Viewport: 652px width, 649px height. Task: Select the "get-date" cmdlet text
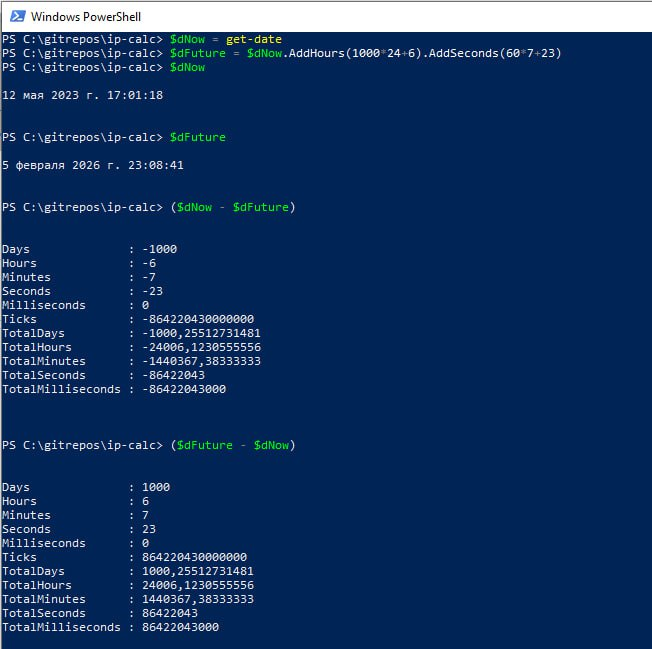pos(254,39)
